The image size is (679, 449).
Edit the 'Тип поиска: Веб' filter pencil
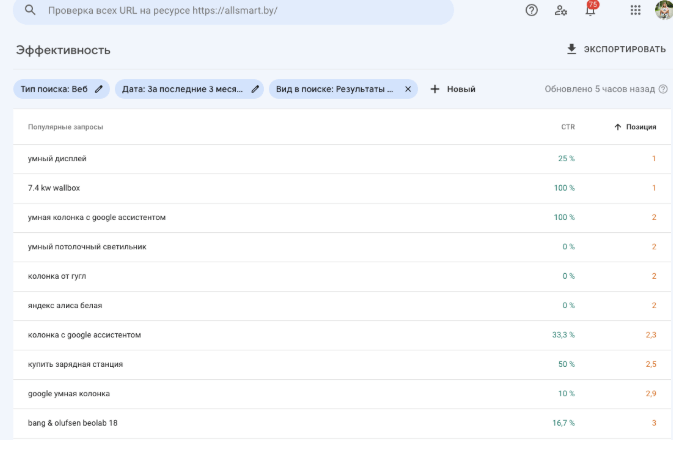(98, 89)
